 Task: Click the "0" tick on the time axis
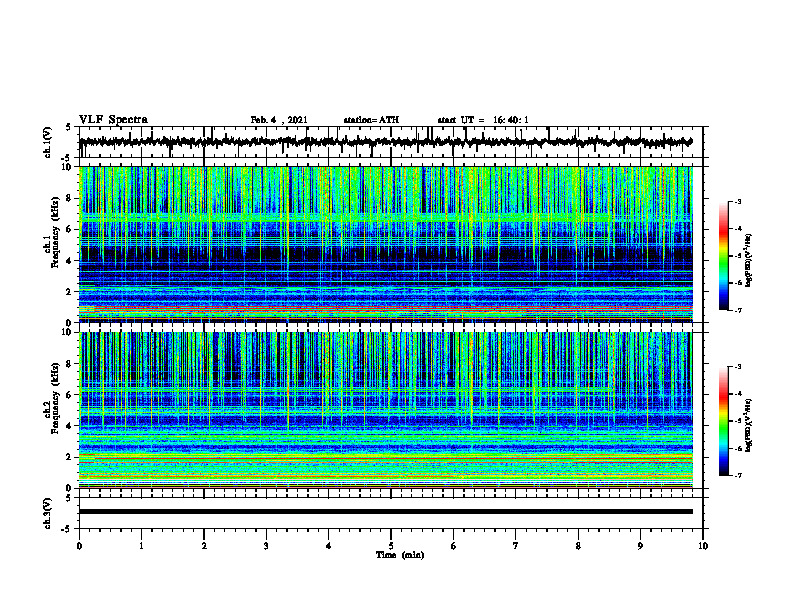(x=79, y=546)
